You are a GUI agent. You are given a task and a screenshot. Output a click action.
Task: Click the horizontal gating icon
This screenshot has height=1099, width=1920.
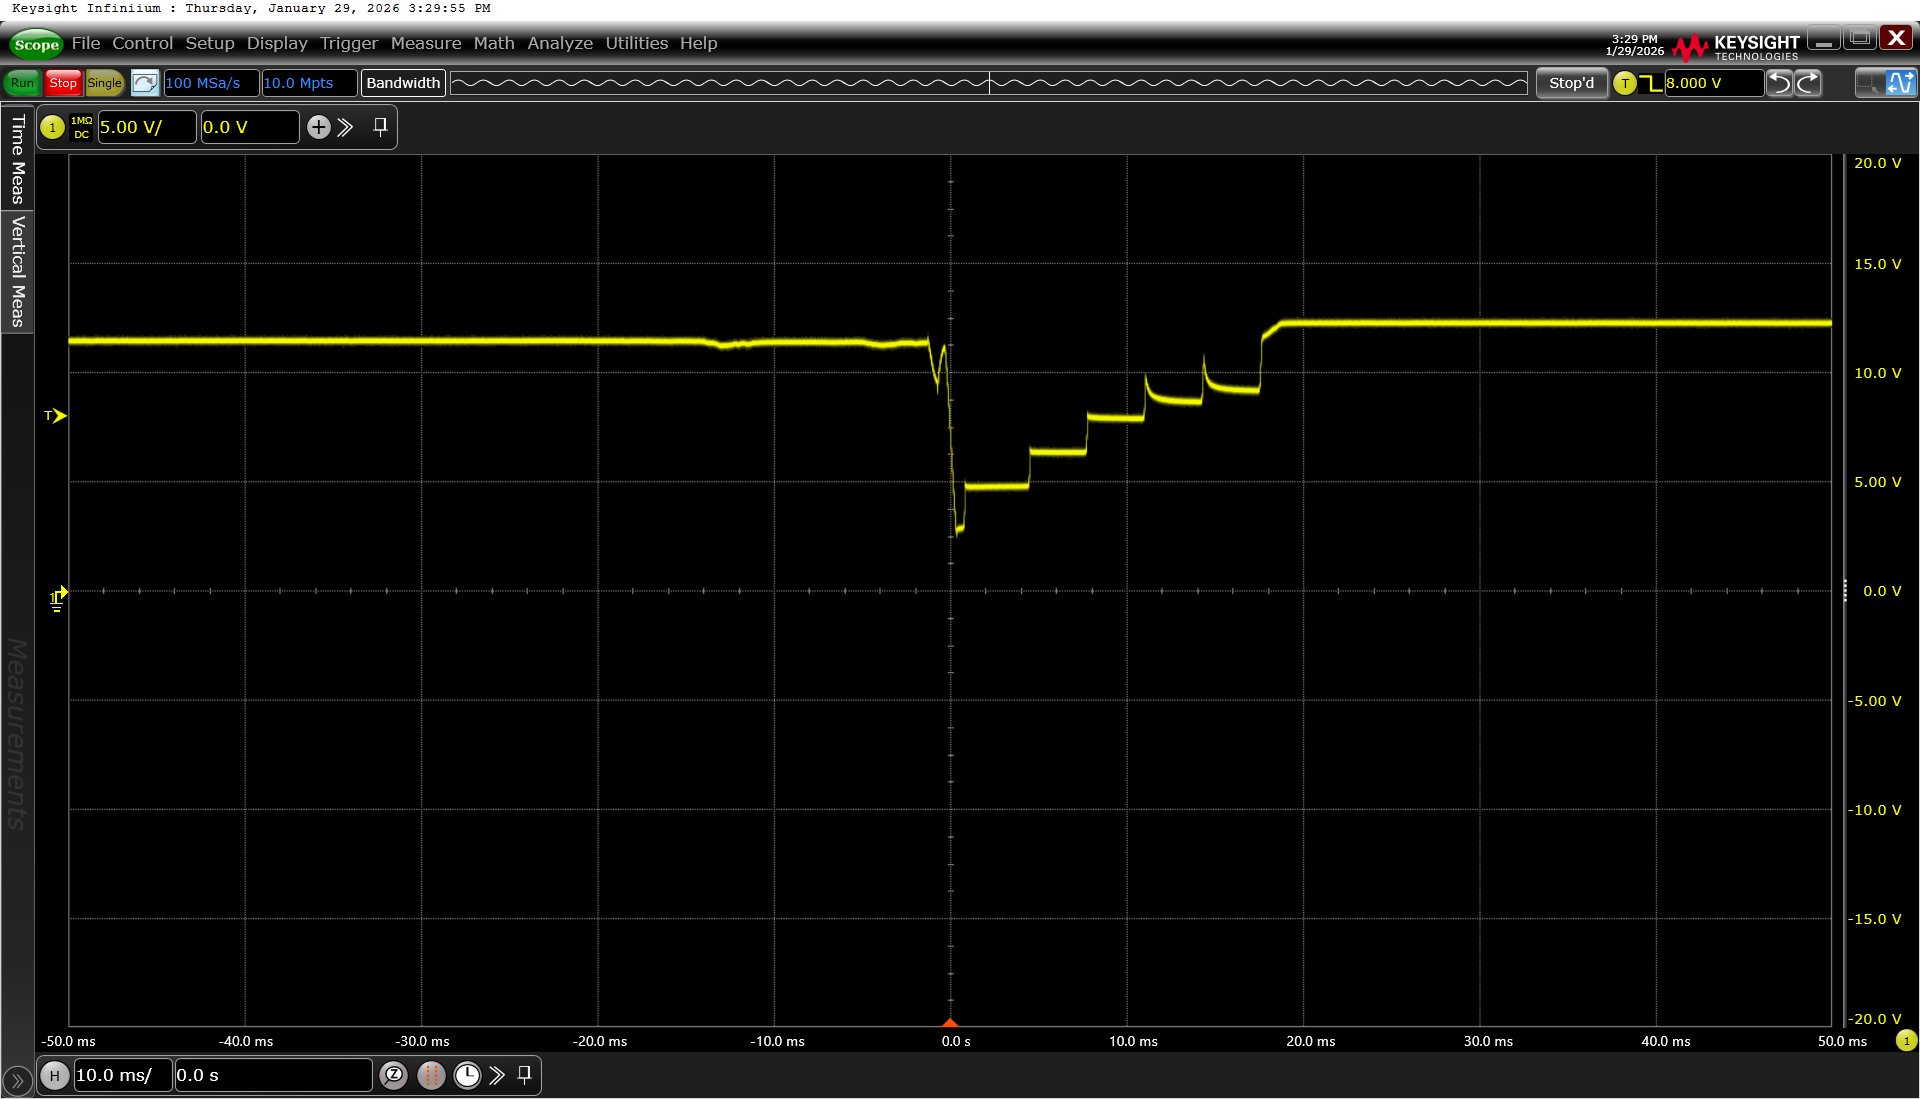click(431, 1075)
